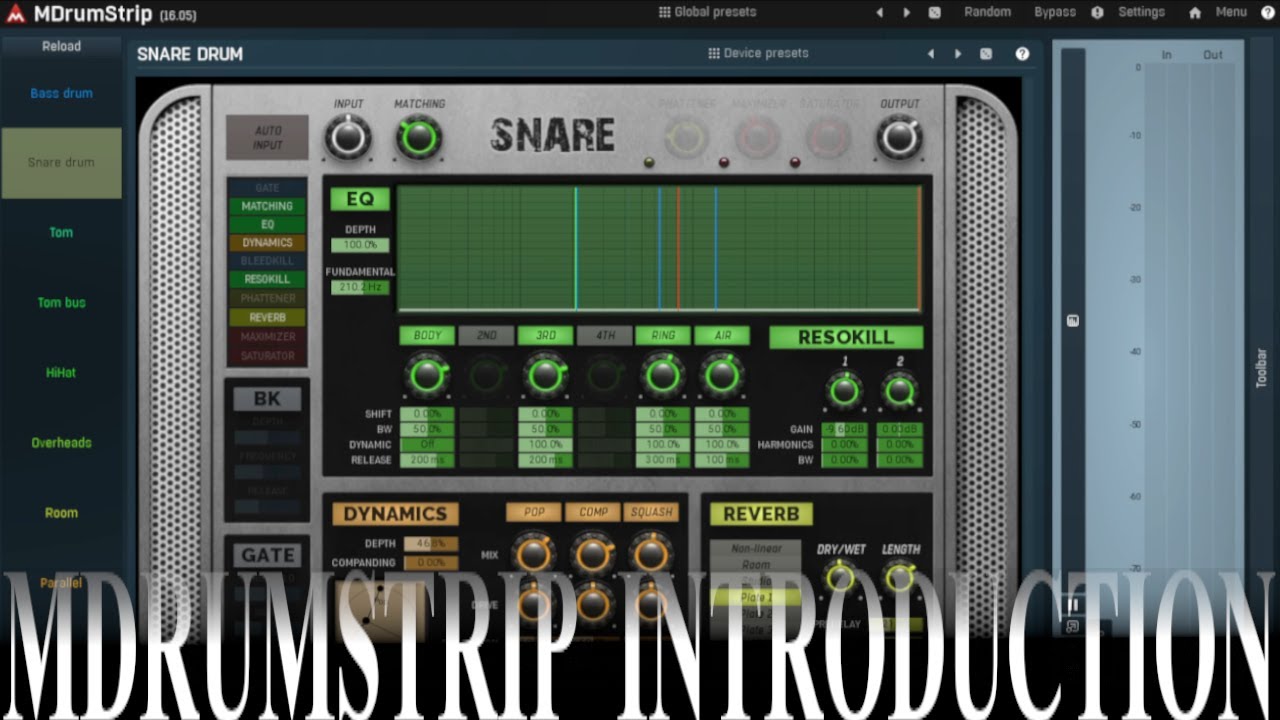Adjust the OUTPUT knob
The width and height of the screenshot is (1280, 720).
[899, 137]
